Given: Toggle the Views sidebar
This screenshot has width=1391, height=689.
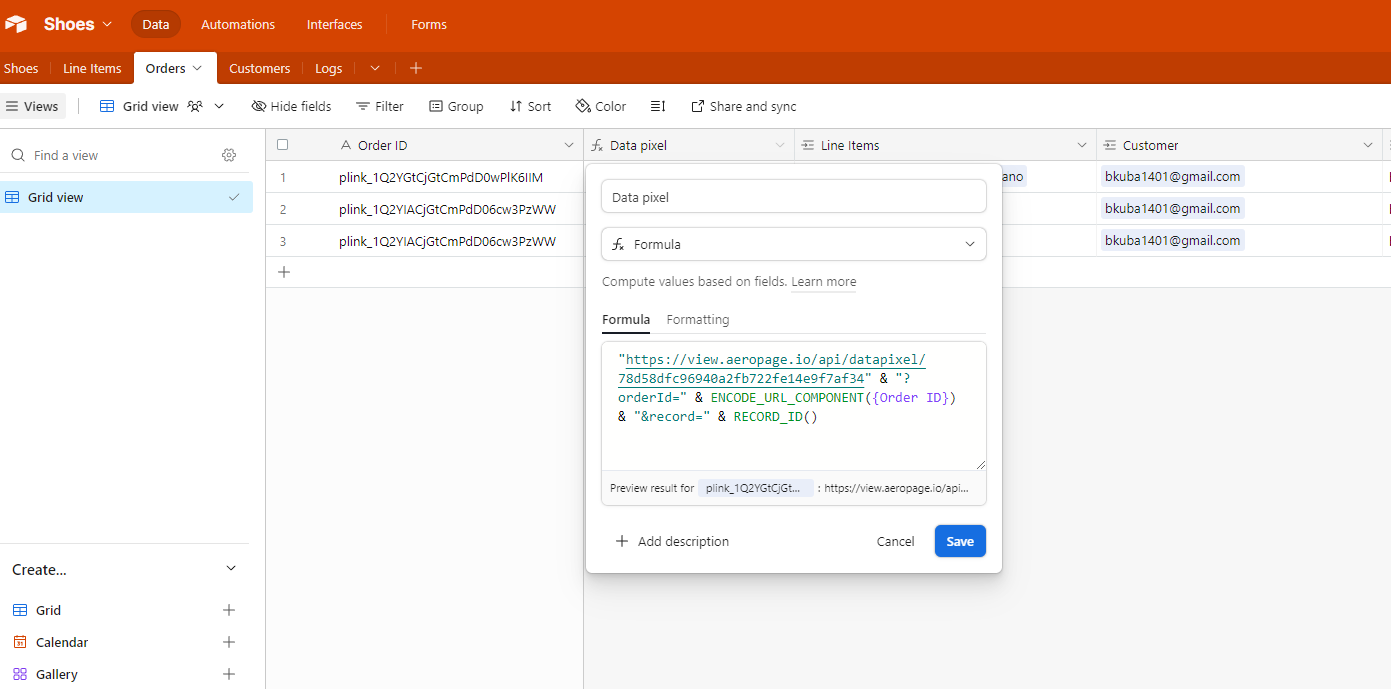Looking at the screenshot, I should (x=32, y=106).
